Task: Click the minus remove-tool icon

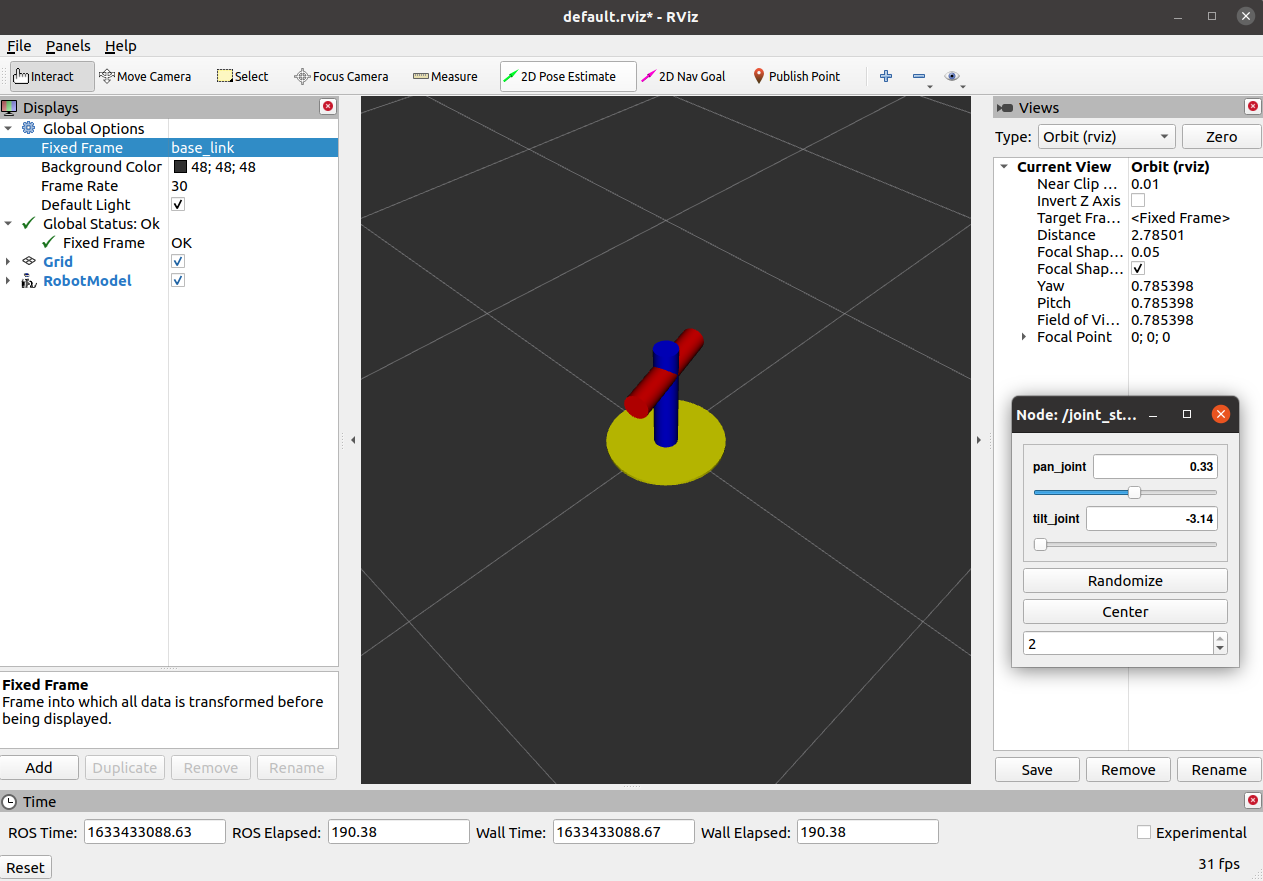Action: click(919, 76)
